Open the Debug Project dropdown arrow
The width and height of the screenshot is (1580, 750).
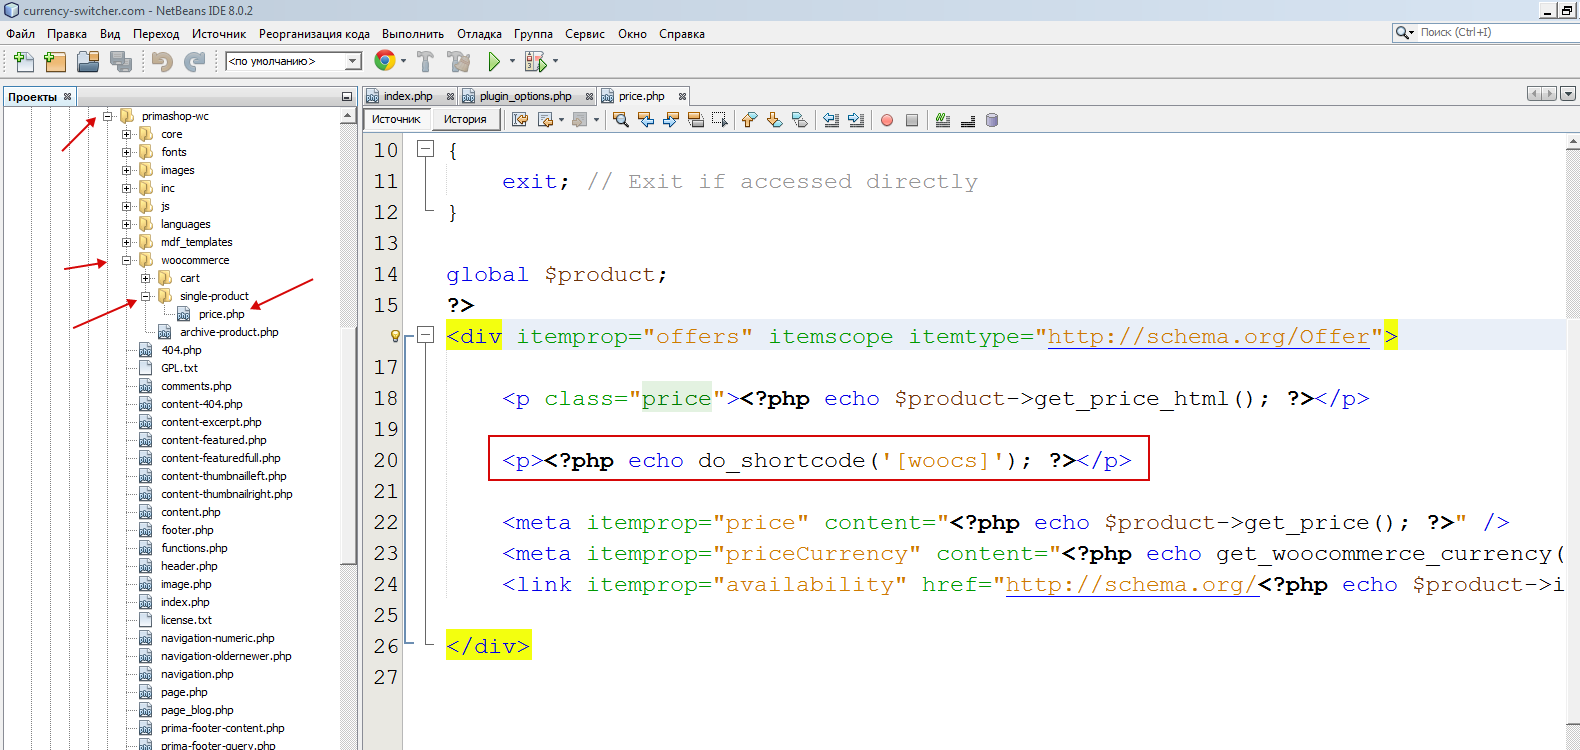pyautogui.click(x=555, y=61)
